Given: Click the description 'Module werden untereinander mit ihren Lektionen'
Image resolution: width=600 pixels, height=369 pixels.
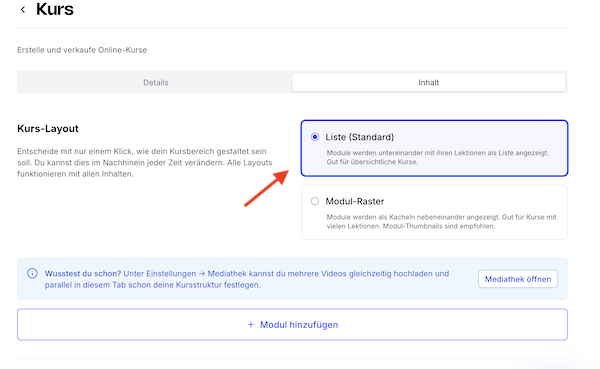Looking at the screenshot, I should click(437, 157).
